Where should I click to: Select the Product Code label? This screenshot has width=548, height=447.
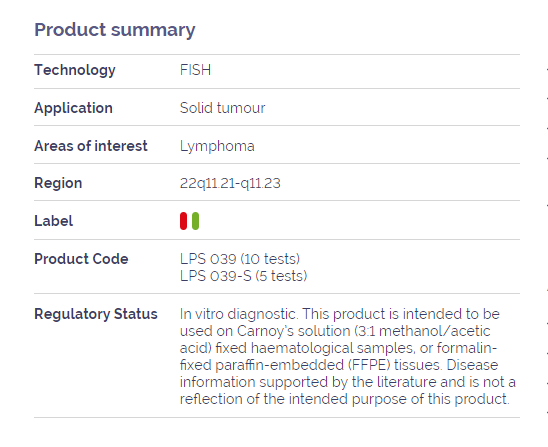pyautogui.click(x=81, y=259)
